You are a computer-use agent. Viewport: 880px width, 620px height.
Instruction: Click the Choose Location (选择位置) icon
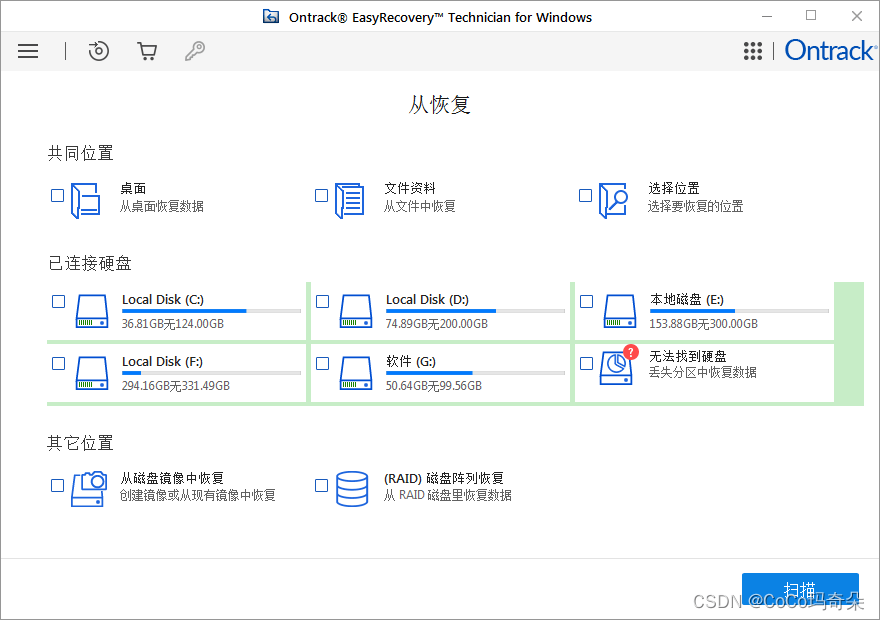613,200
